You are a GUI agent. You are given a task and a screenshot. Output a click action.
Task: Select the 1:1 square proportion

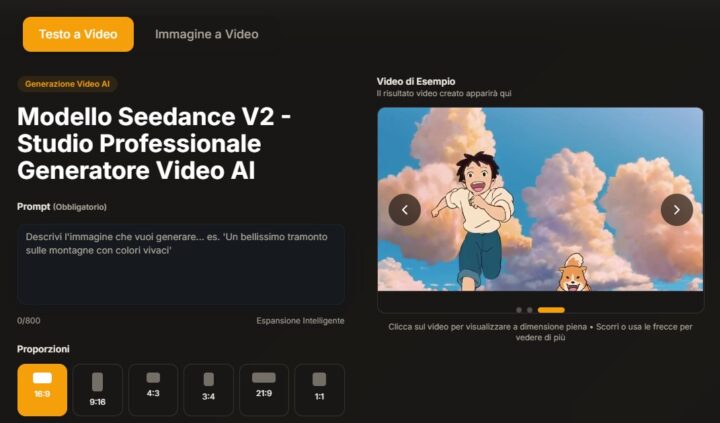coord(320,390)
